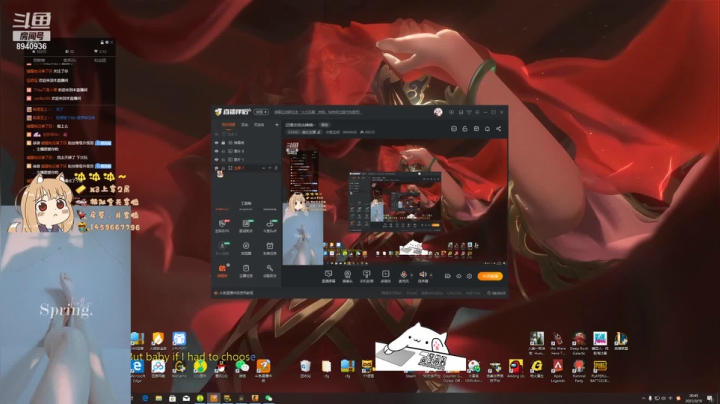720x404 pixels.
Task: Open the Microsoft Edge desktop shortcut
Action: click(137, 370)
